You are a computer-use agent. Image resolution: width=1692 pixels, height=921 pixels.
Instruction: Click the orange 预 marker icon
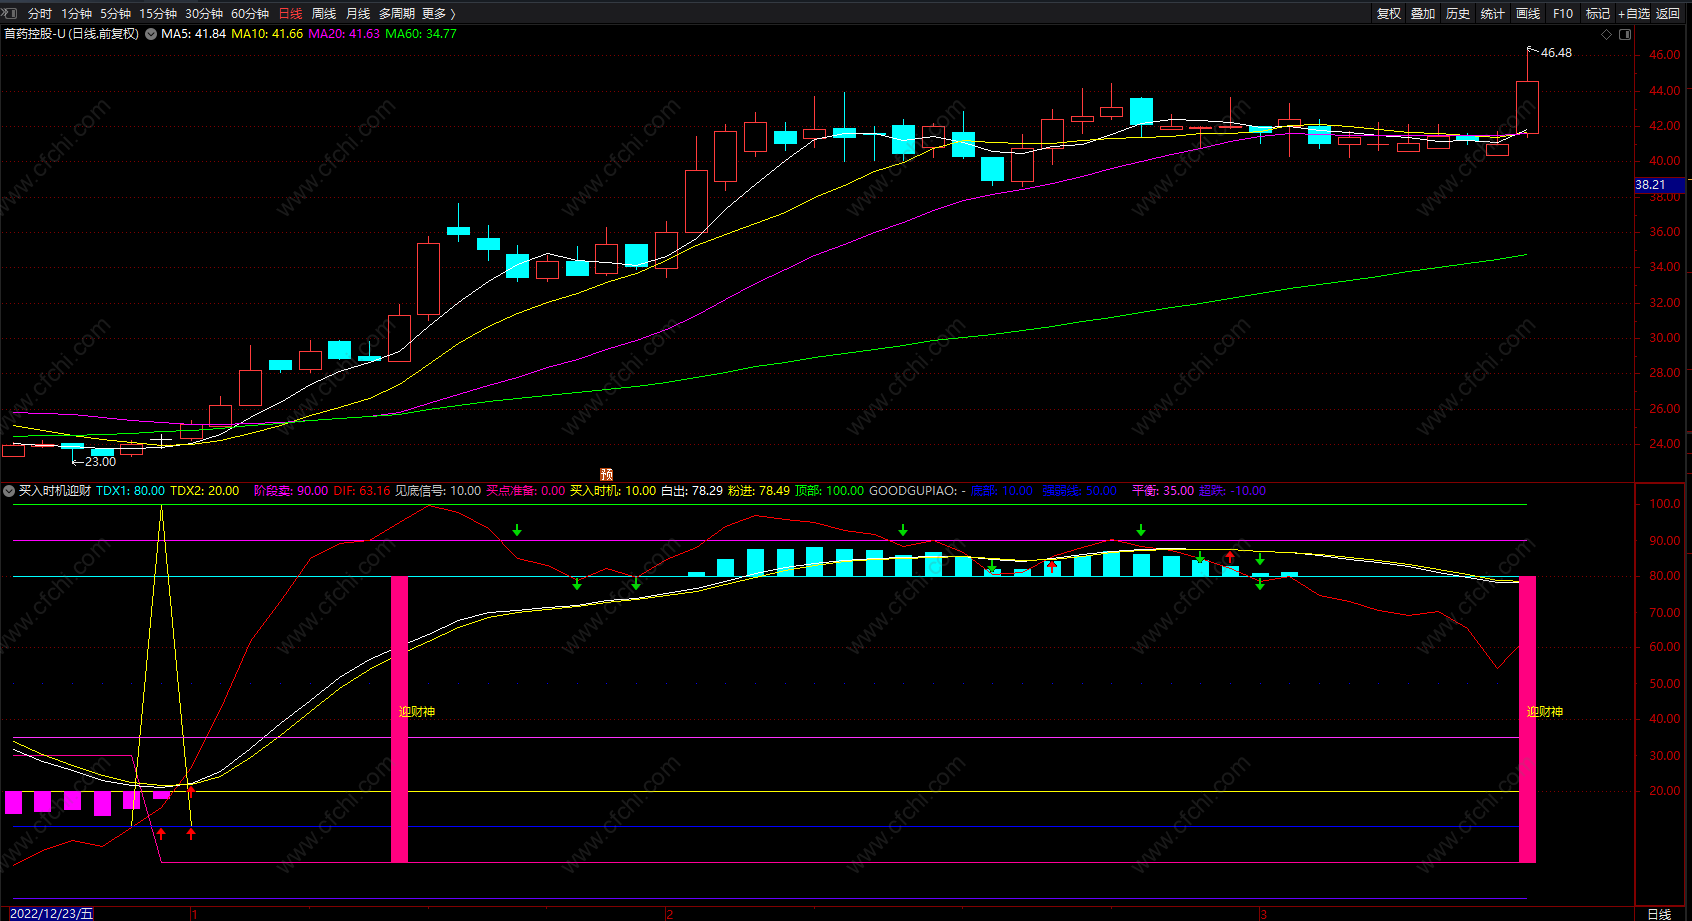(x=606, y=474)
